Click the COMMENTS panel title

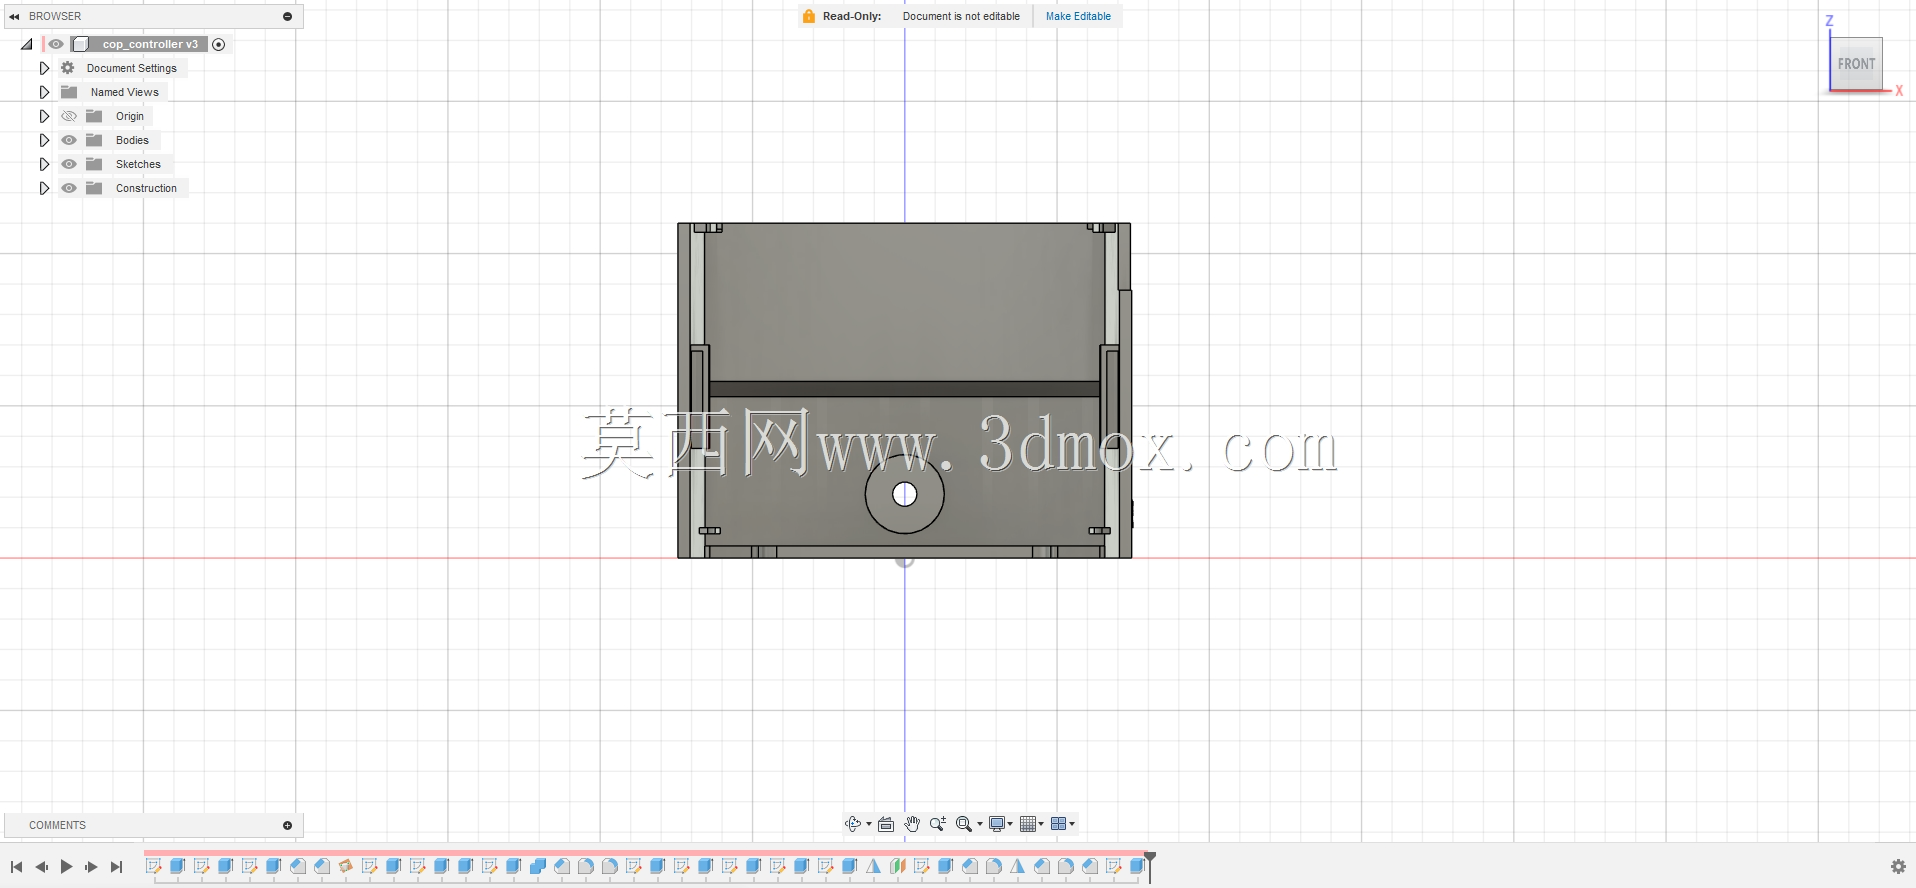pos(57,825)
